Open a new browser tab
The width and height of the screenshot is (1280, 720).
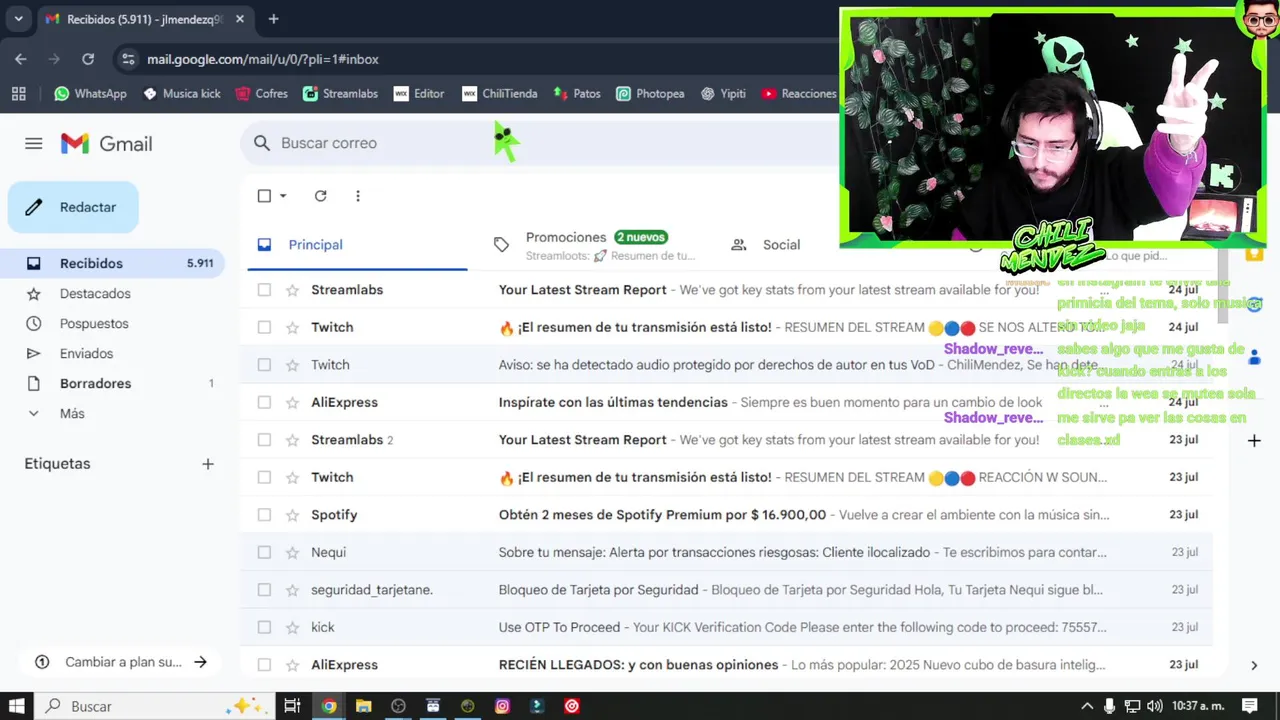coord(273,19)
